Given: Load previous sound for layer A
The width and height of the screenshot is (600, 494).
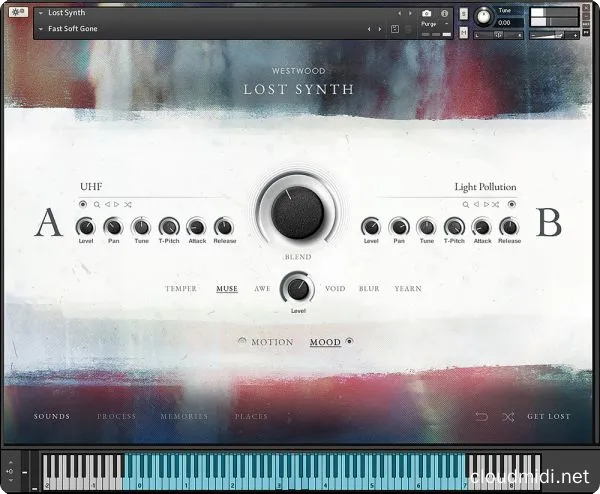Looking at the screenshot, I should point(108,205).
